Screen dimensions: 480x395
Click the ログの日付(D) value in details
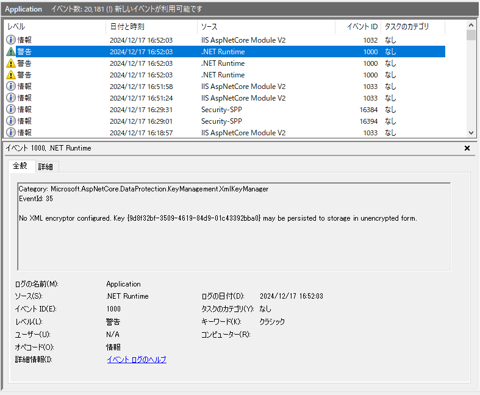point(291,296)
